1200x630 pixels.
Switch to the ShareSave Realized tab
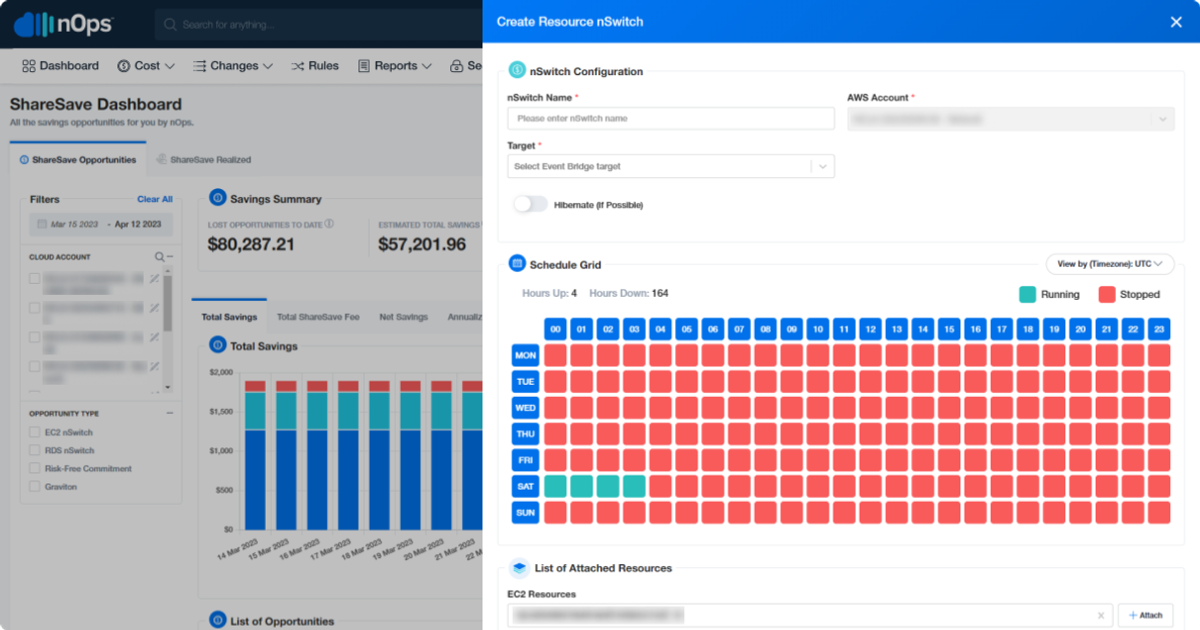(x=204, y=160)
